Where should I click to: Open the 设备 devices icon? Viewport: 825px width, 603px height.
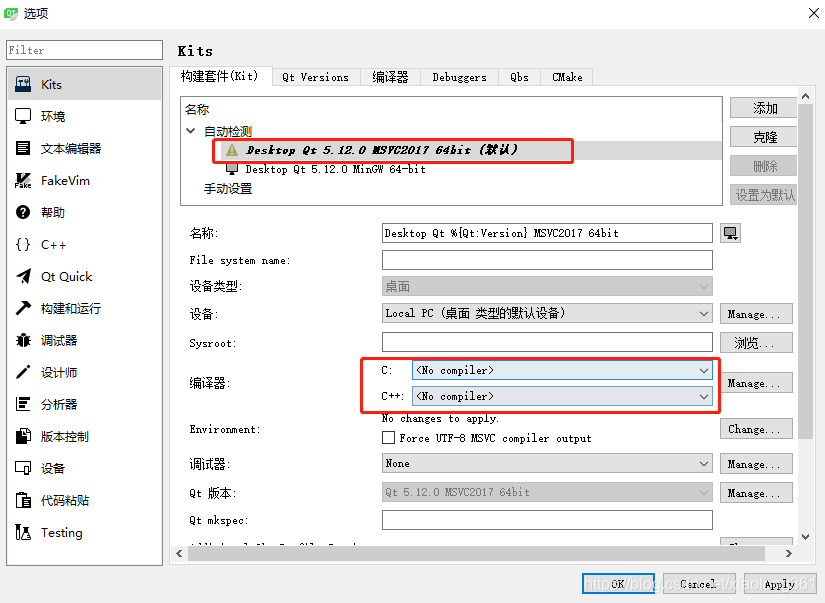[x=23, y=468]
